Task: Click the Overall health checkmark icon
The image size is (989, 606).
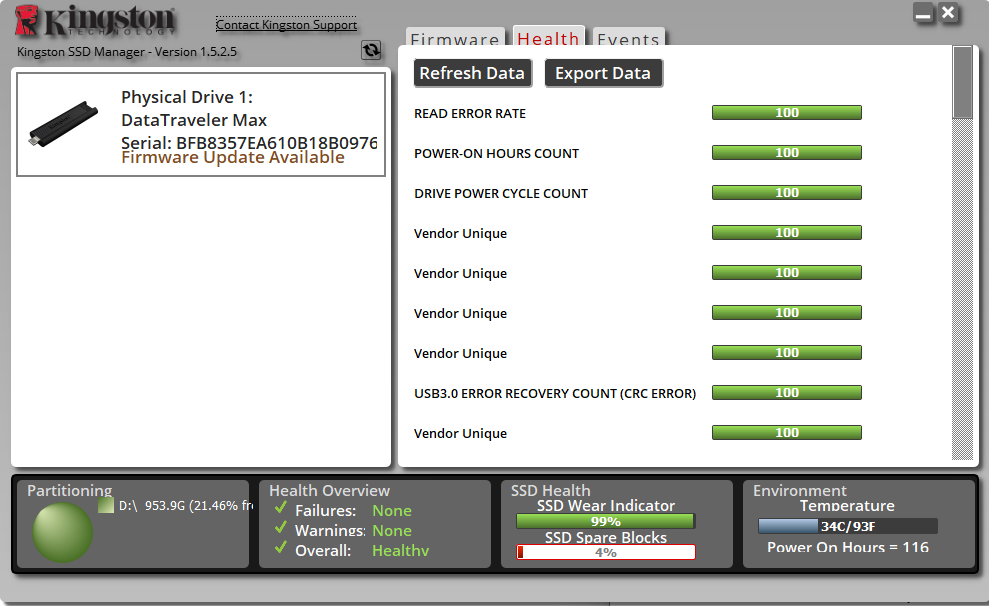Action: pos(281,549)
